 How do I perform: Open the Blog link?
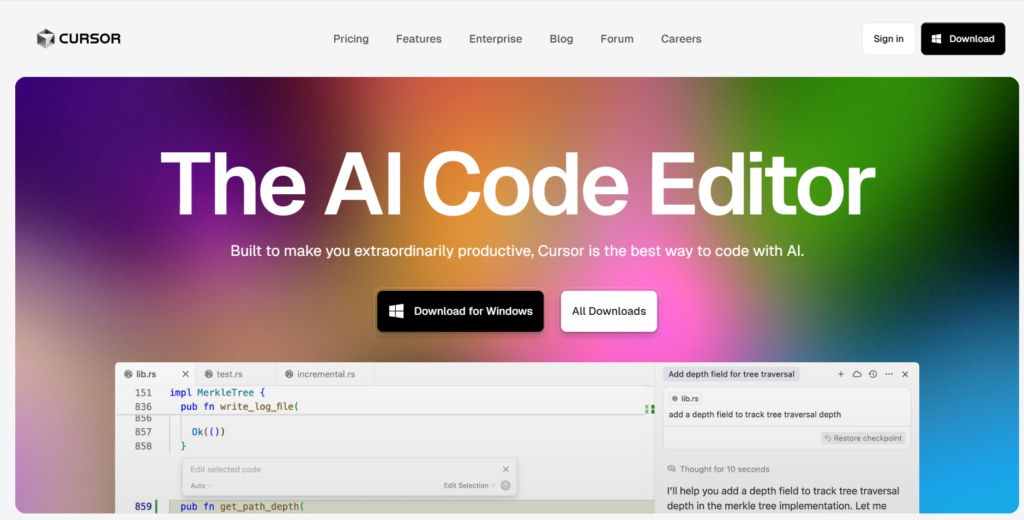561,39
